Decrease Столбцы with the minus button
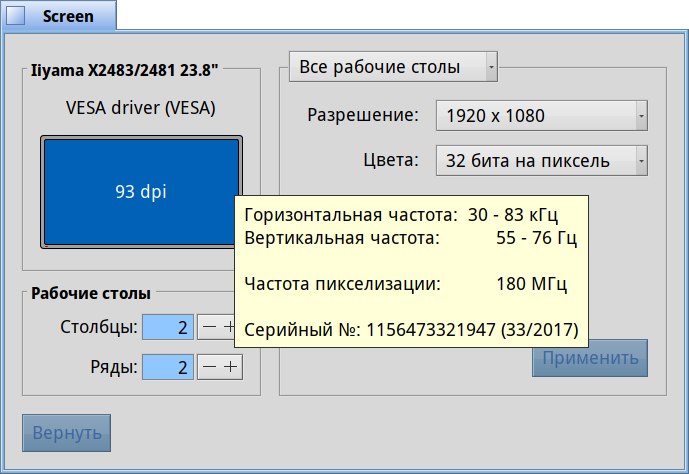The image size is (689, 474). (x=209, y=327)
